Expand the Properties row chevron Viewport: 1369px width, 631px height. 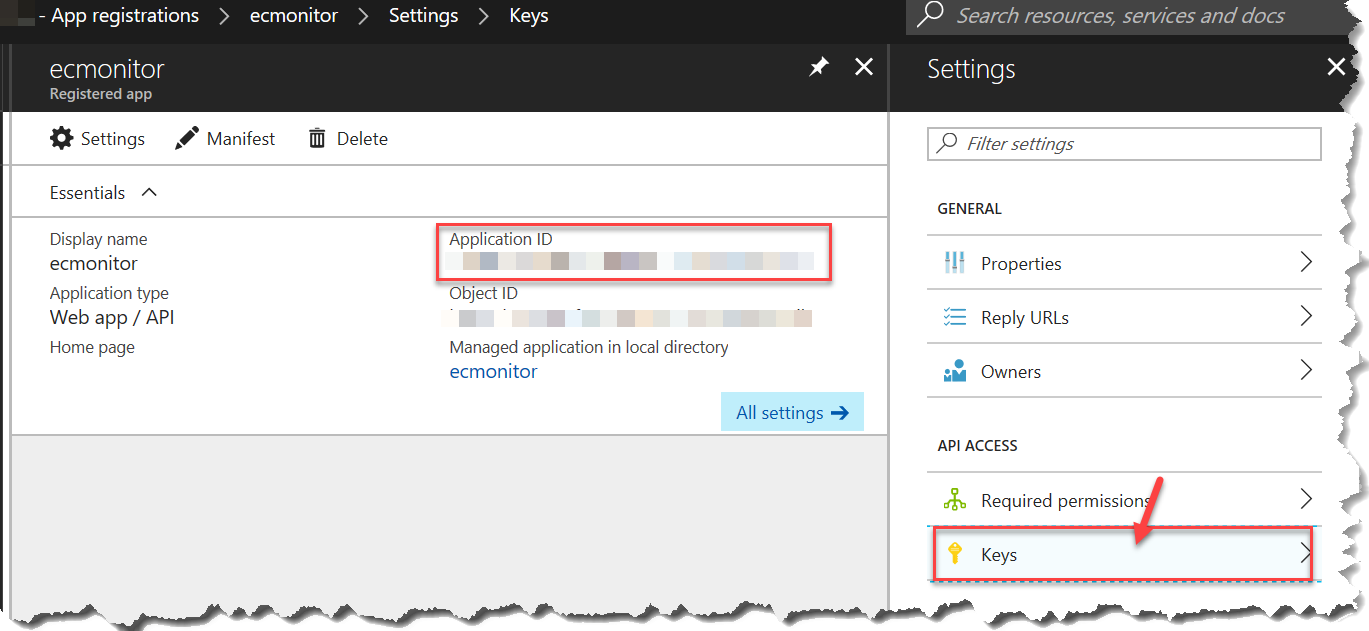pyautogui.click(x=1305, y=262)
